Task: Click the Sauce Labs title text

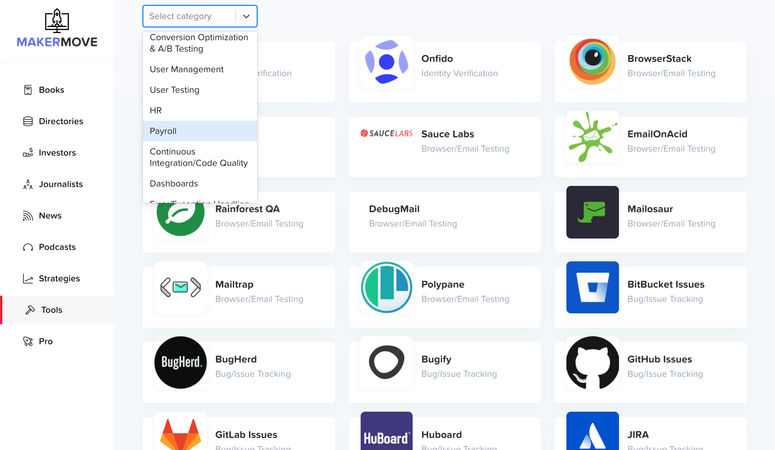Action: click(x=447, y=134)
